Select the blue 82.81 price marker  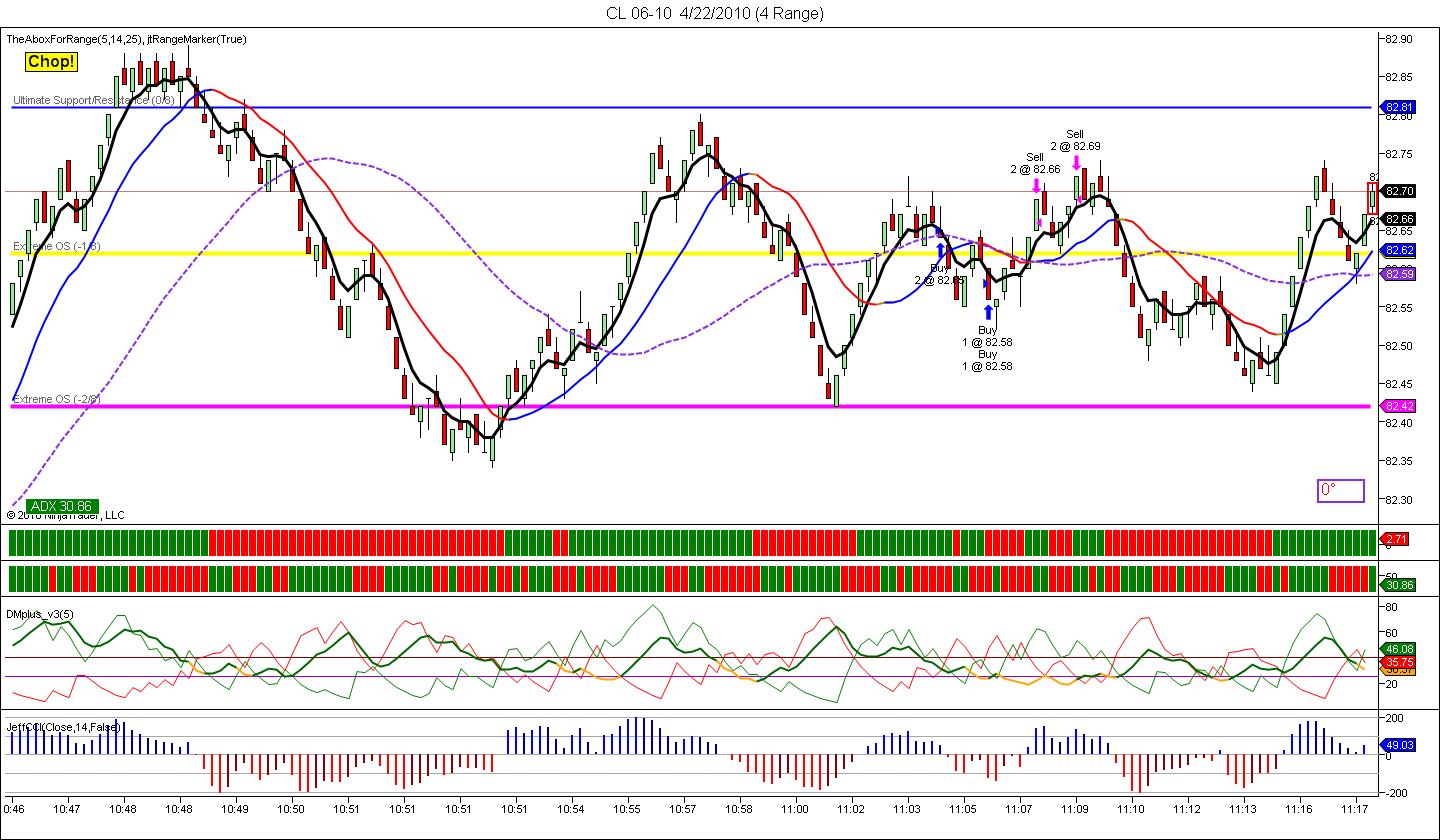1398,107
